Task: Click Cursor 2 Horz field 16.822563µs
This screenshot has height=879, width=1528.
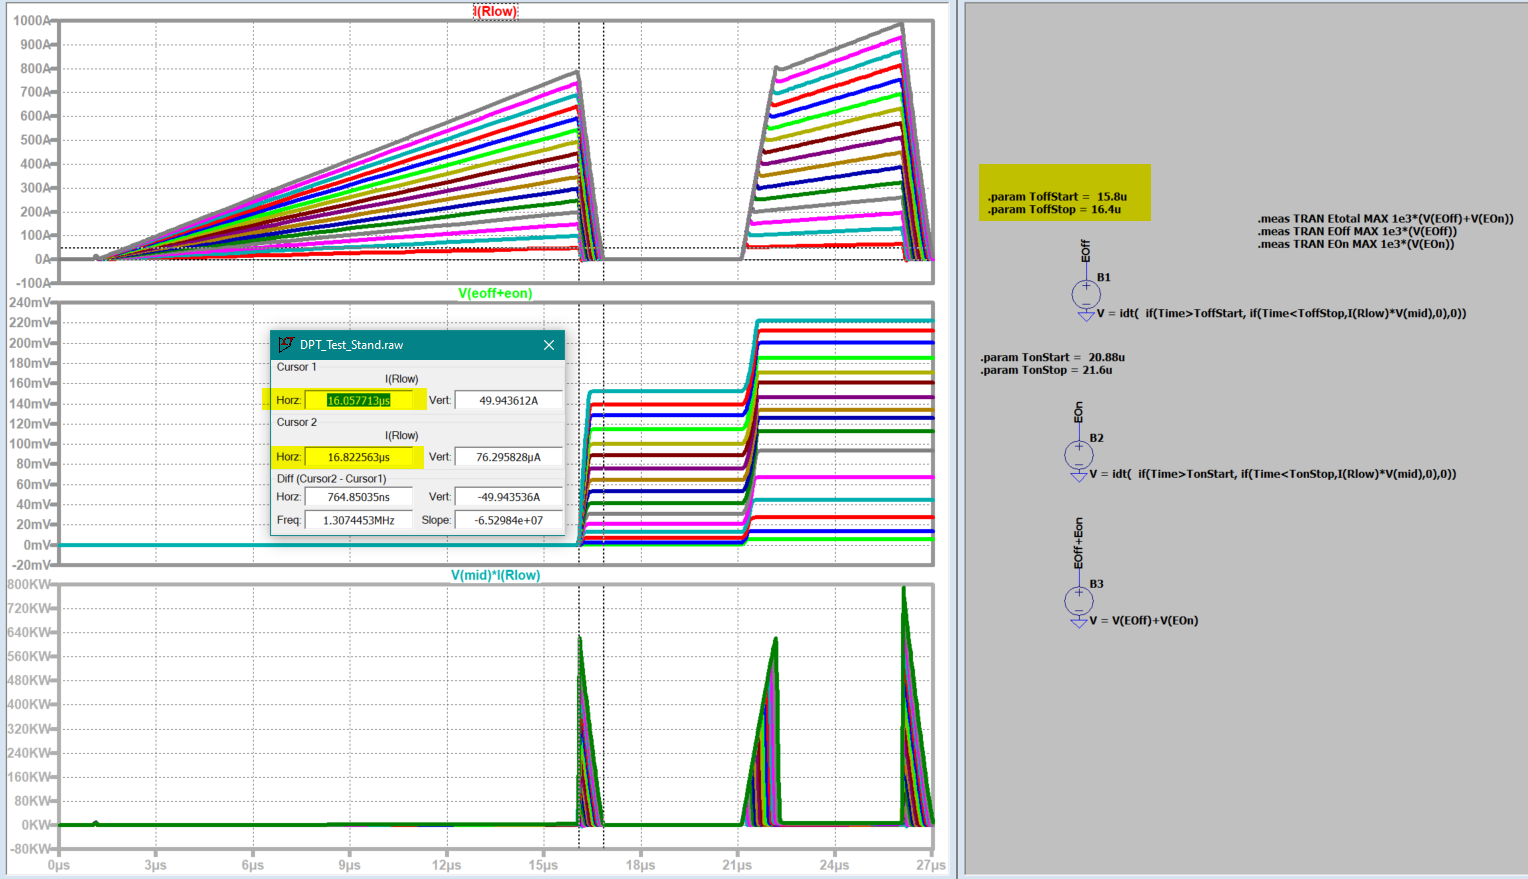Action: coord(358,457)
